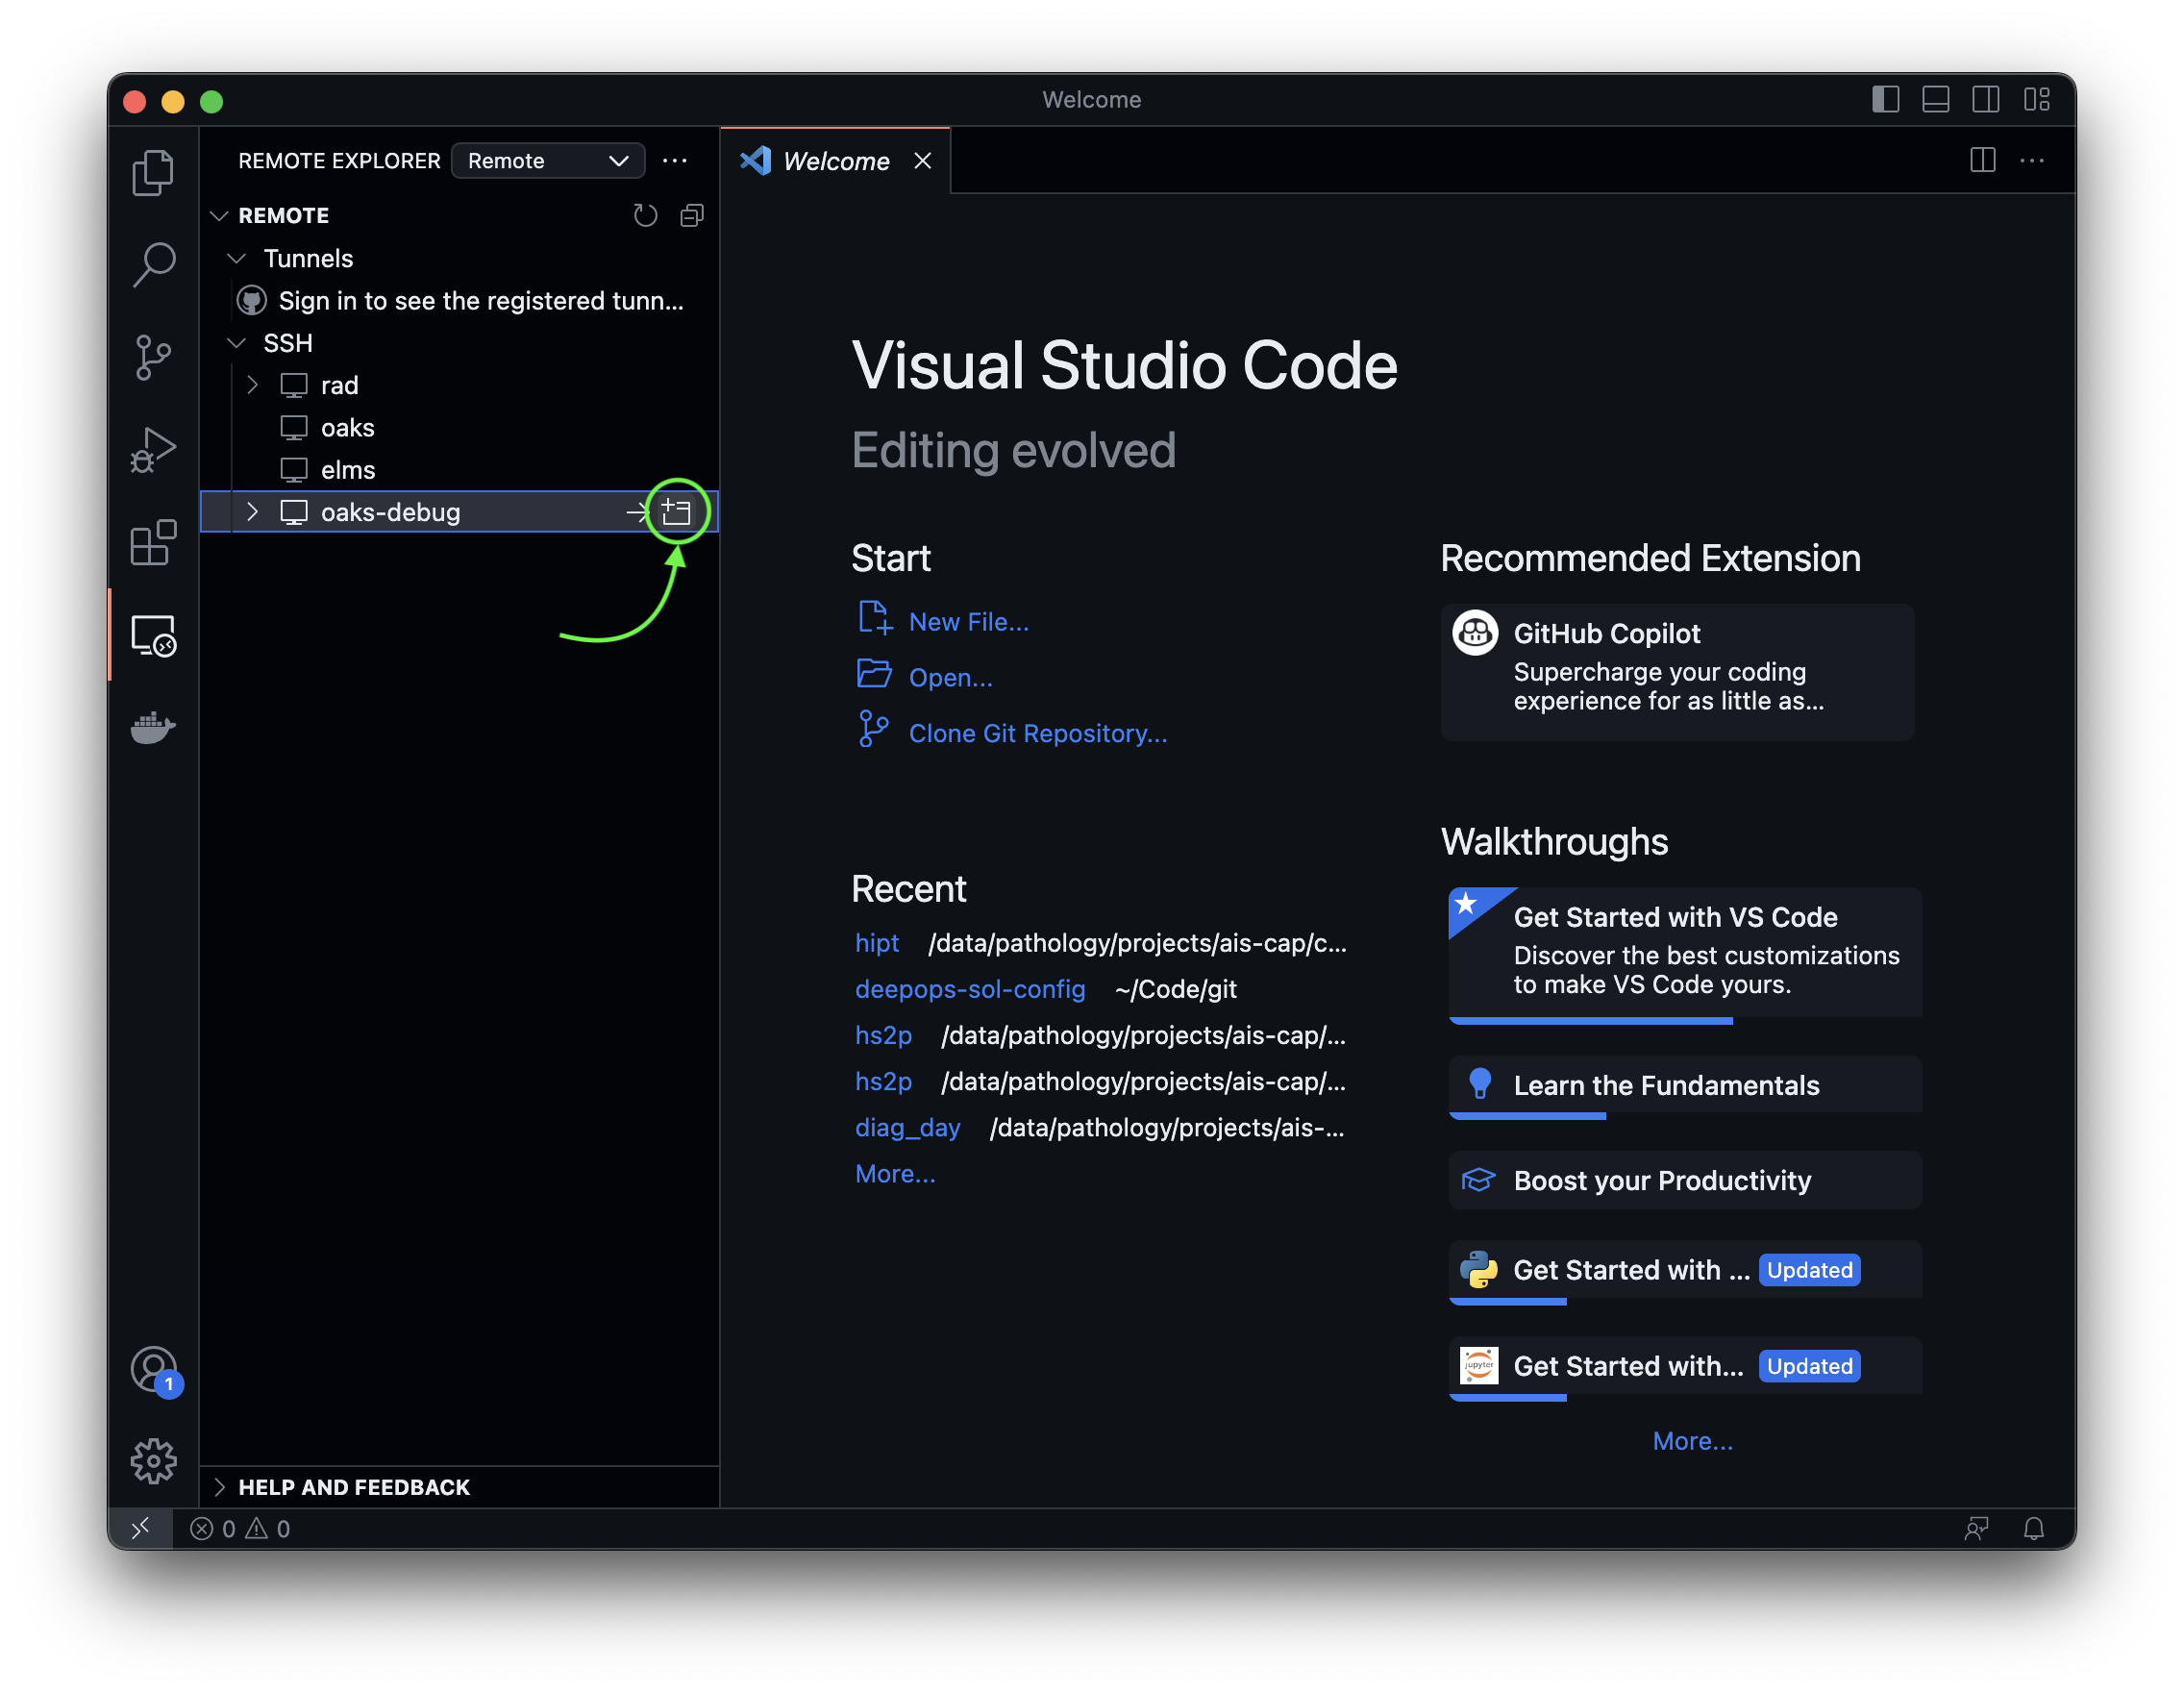
Task: Select the Welcome editor tab
Action: [x=836, y=160]
